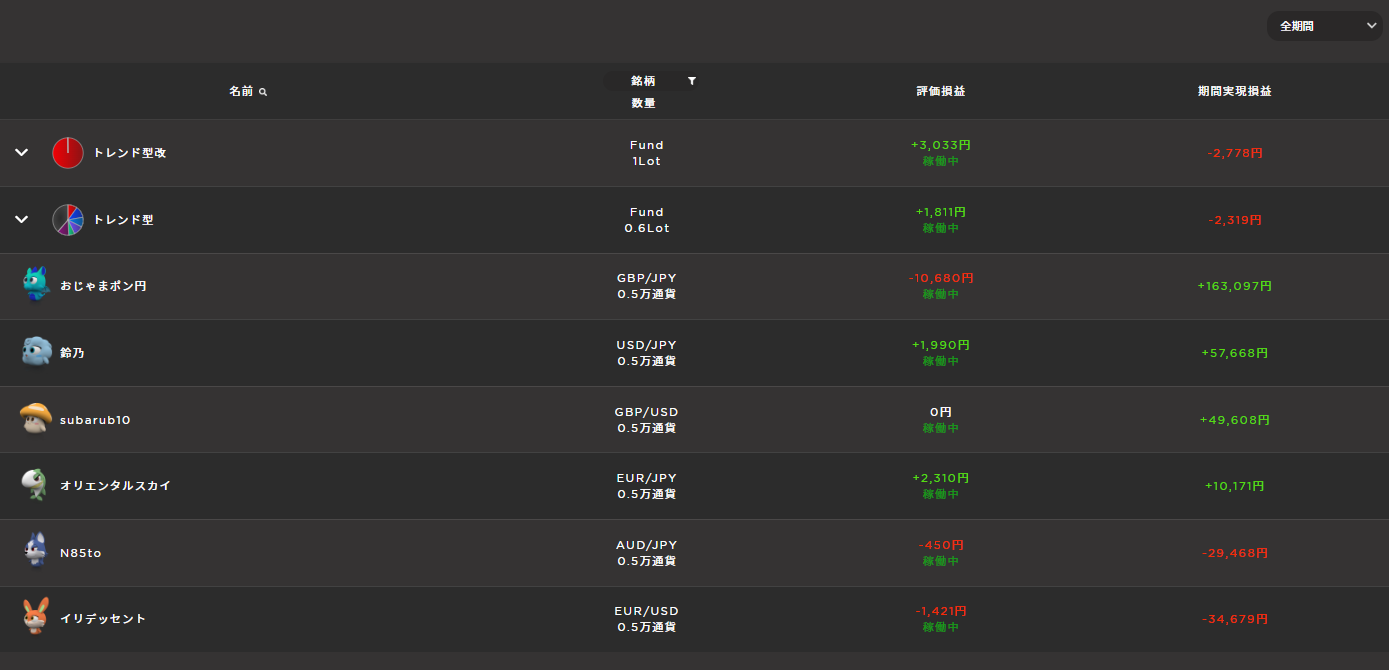Click the red pie chart of トレンド型改

click(68, 153)
